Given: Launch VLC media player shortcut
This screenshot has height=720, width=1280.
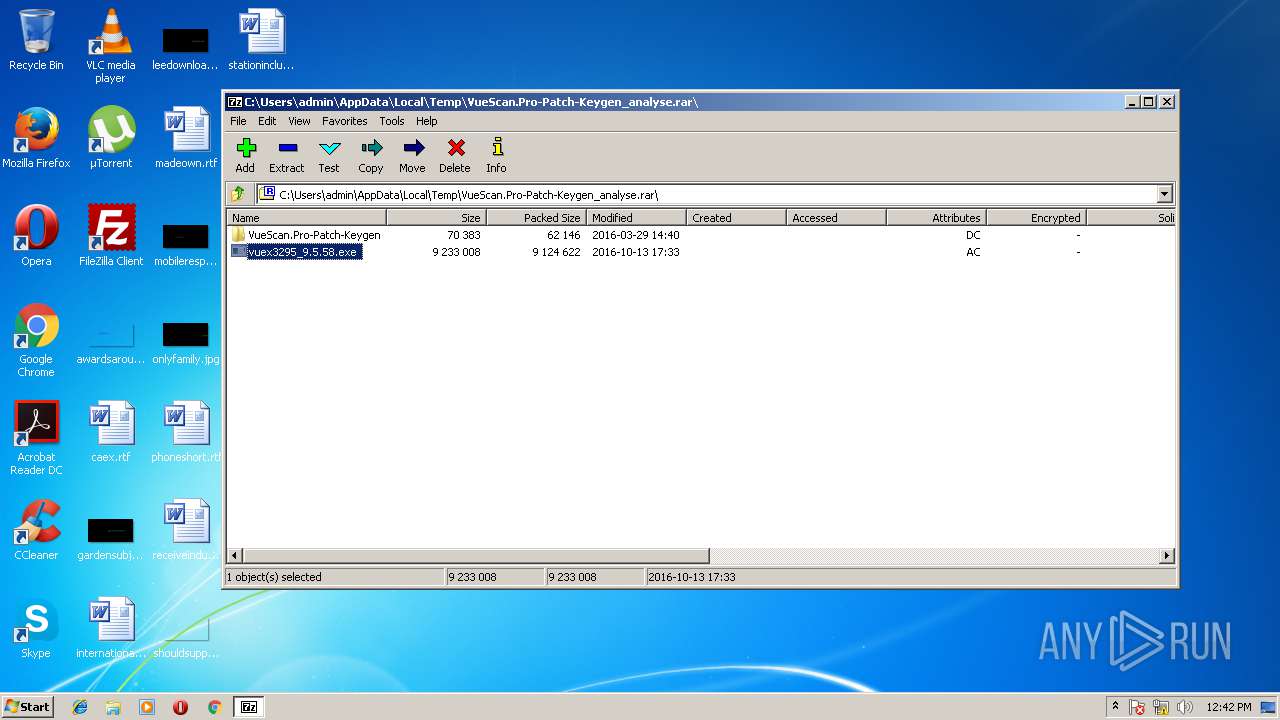Looking at the screenshot, I should 110,46.
